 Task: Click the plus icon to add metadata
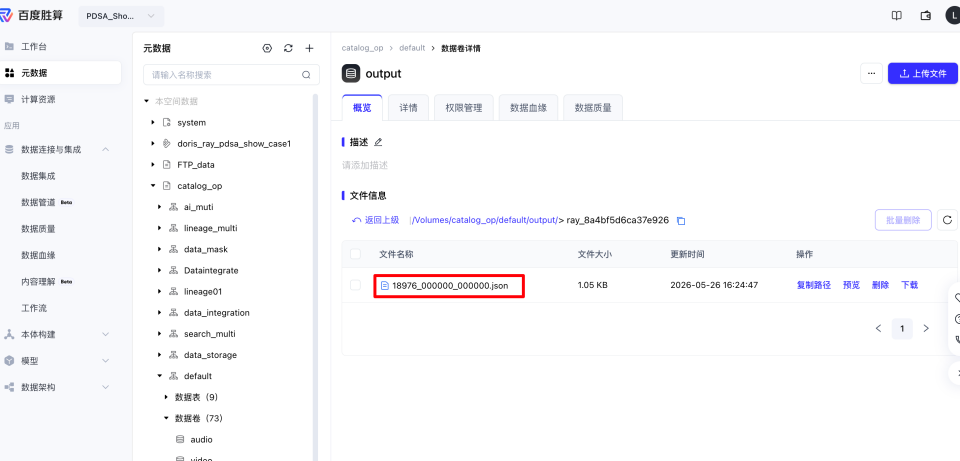click(x=309, y=48)
